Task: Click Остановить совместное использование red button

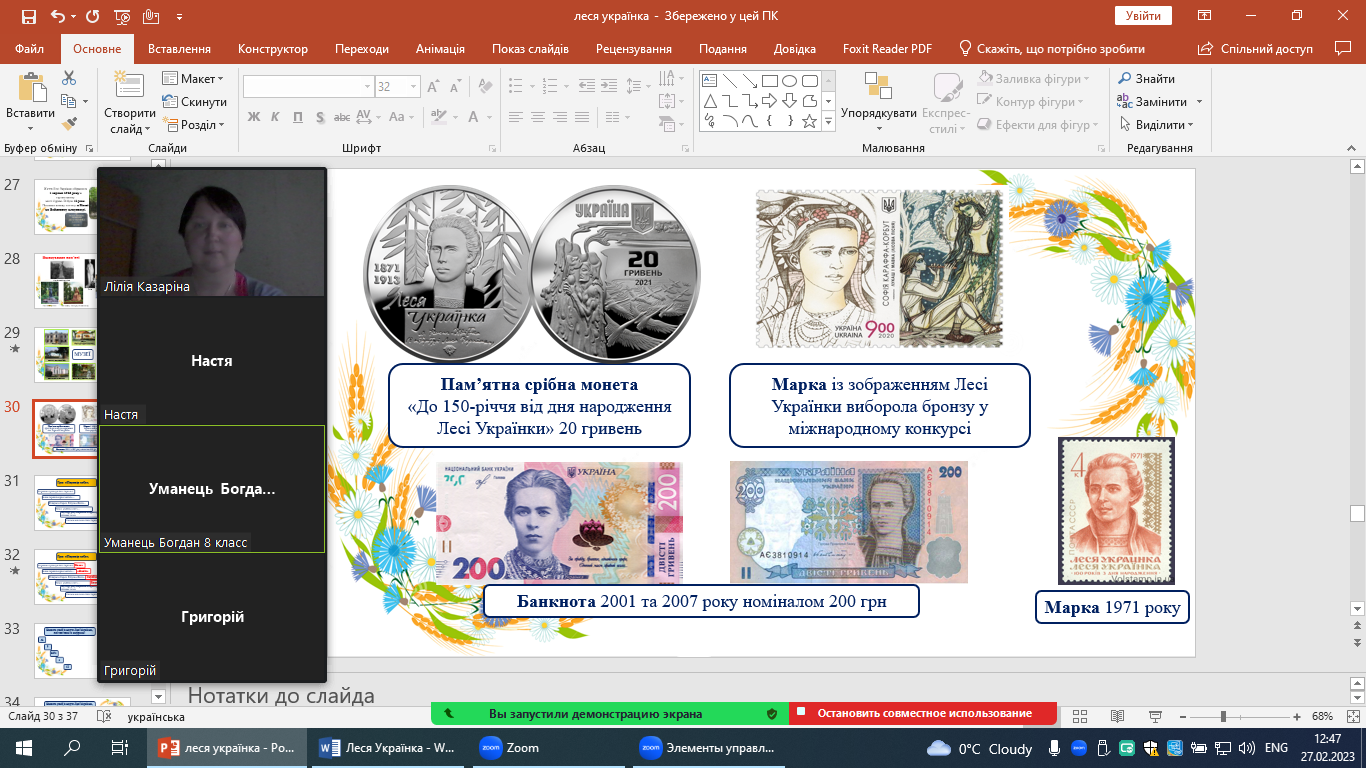Action: point(923,714)
